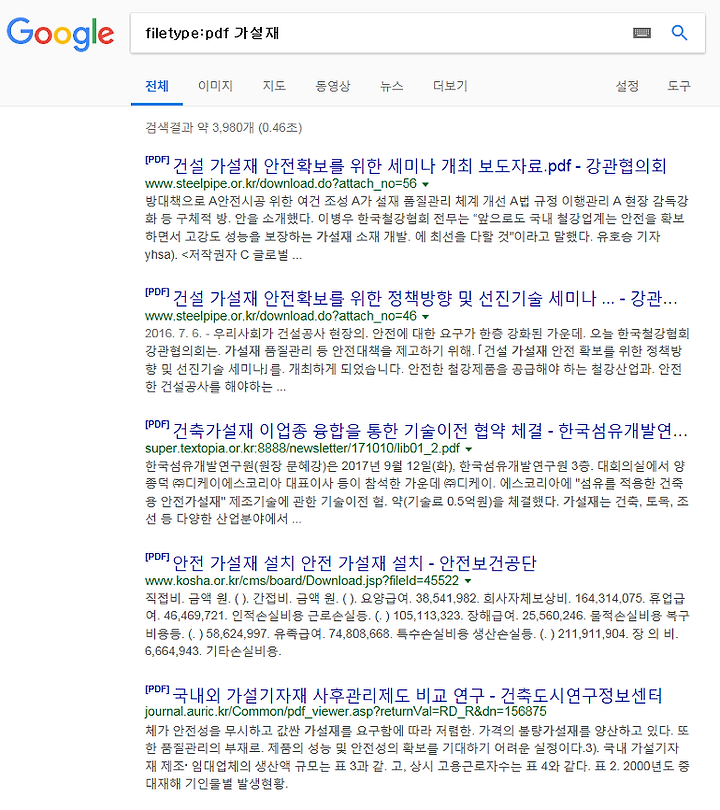Open the on-screen keyboard icon
The image size is (720, 810).
(x=642, y=34)
